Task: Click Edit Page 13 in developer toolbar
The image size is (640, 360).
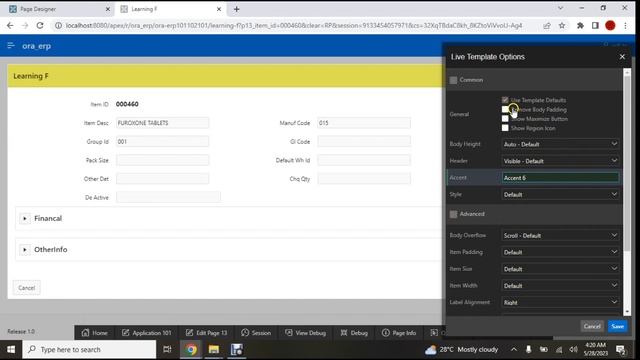Action: (x=207, y=333)
